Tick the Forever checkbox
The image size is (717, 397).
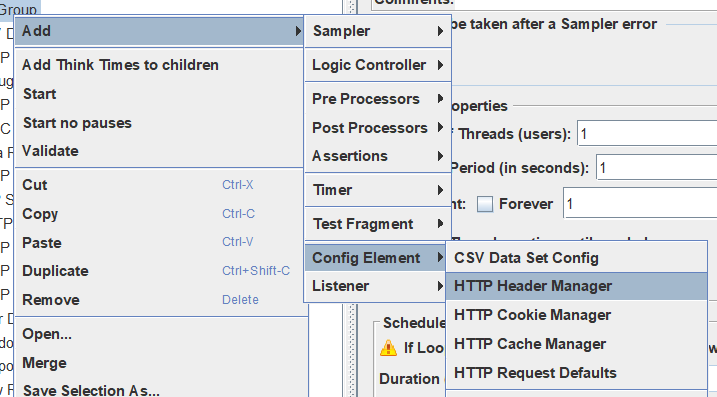point(485,204)
